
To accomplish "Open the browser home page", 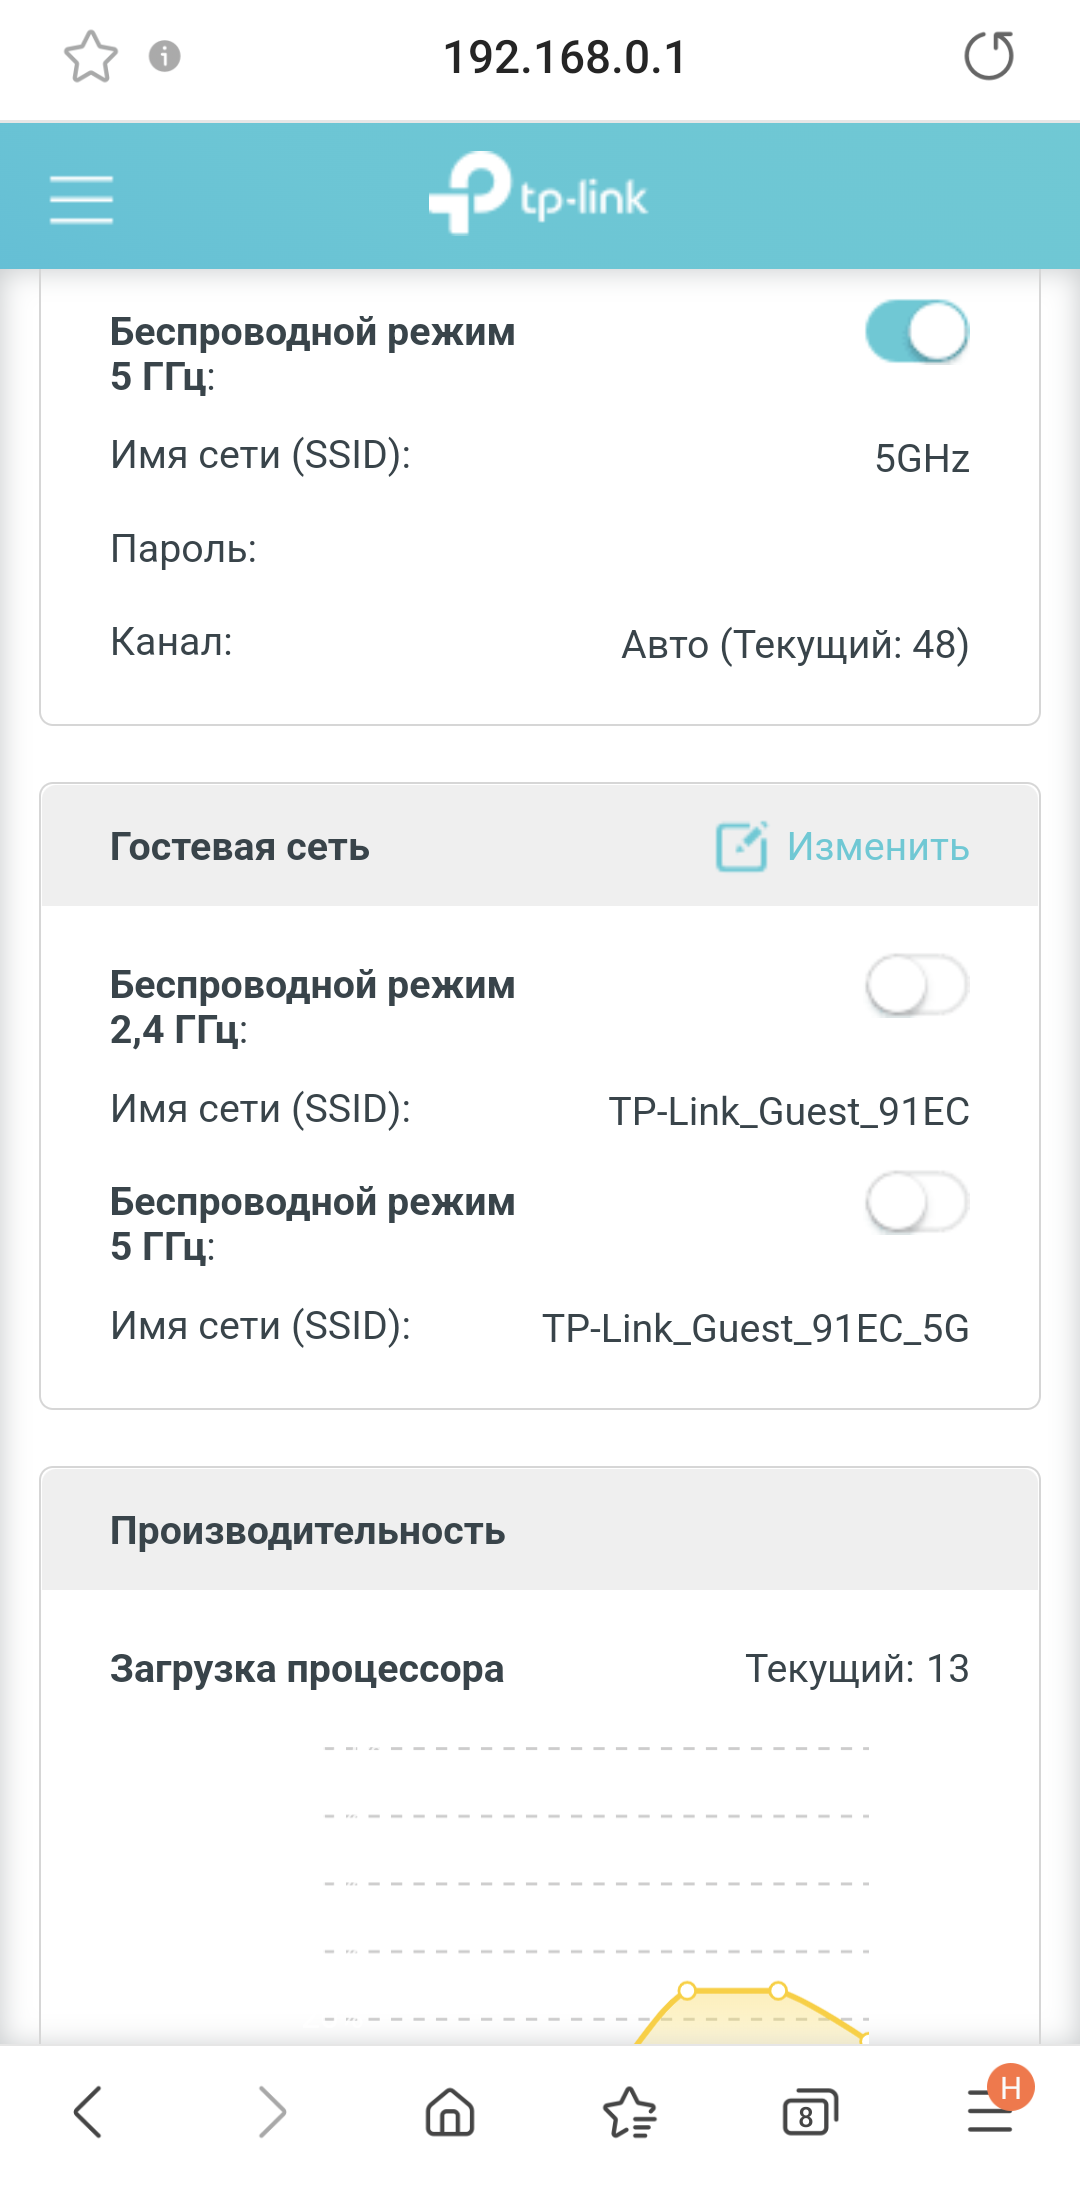I will (x=450, y=2112).
